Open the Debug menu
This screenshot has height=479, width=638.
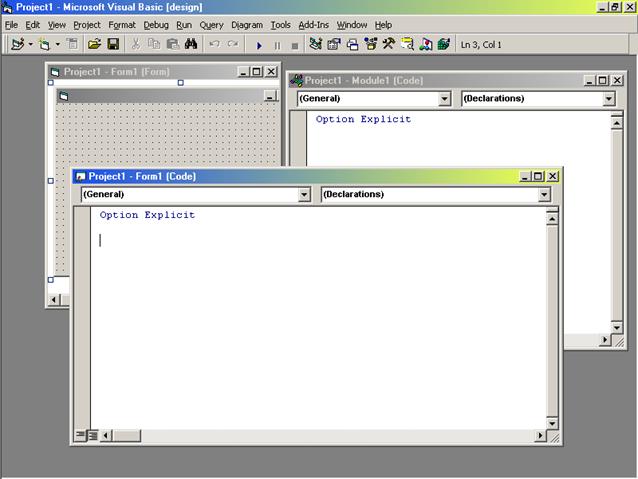click(156, 25)
